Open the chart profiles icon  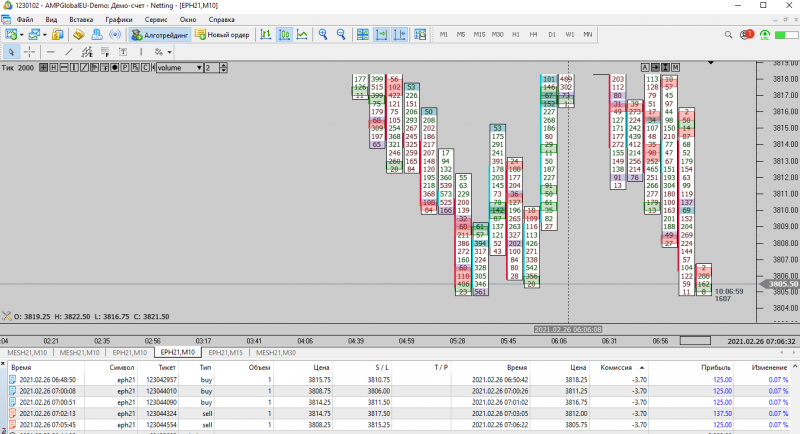coord(34,35)
